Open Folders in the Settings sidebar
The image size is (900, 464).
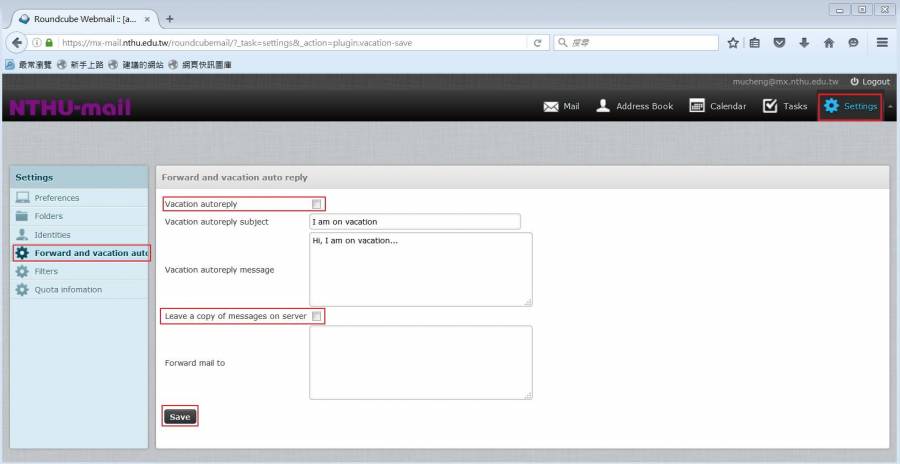pyautogui.click(x=48, y=216)
